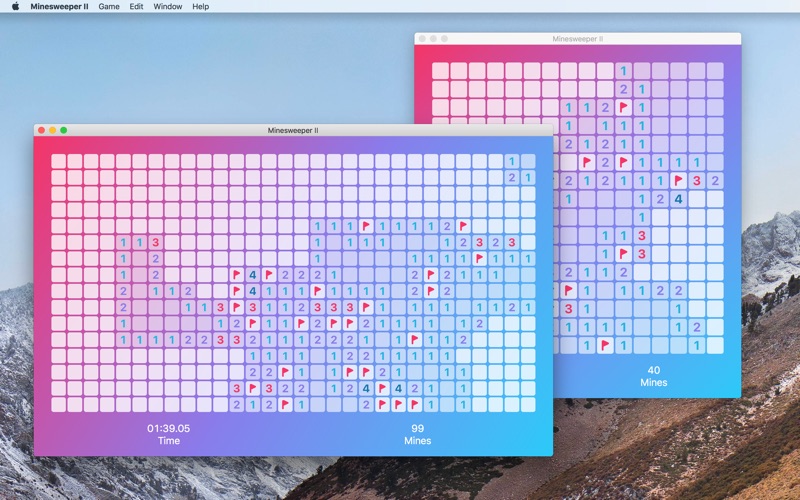Reveal the top-left corner cell of the back board
Screen dimensions: 800x500
440,70
